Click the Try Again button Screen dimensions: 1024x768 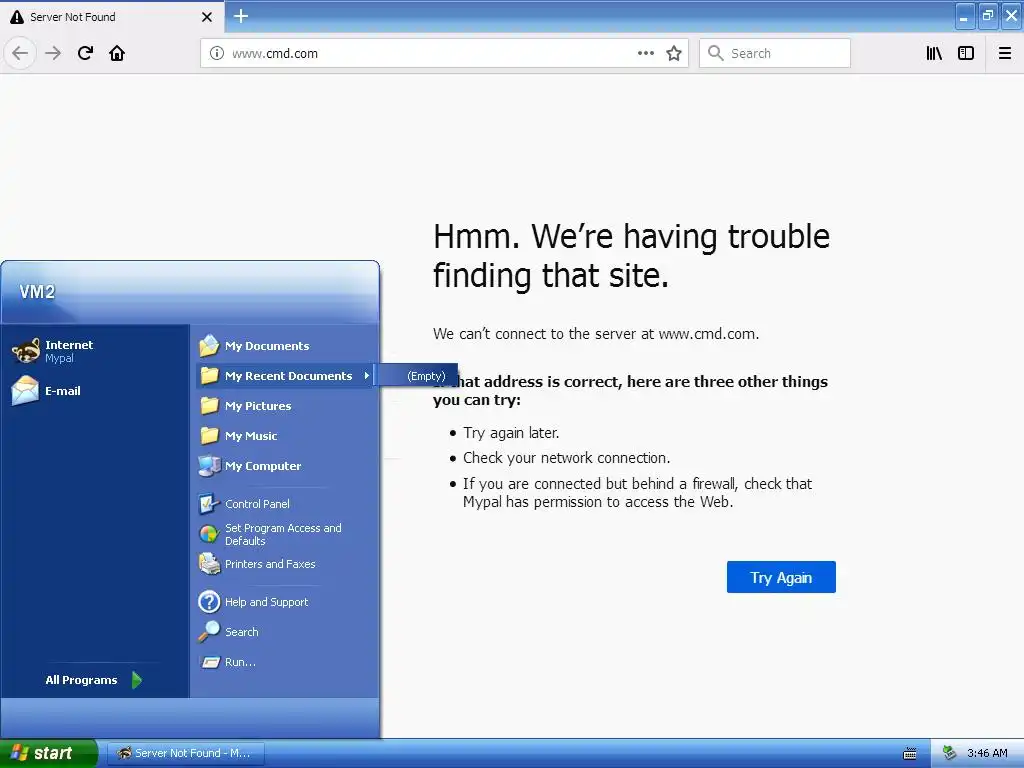pos(781,577)
